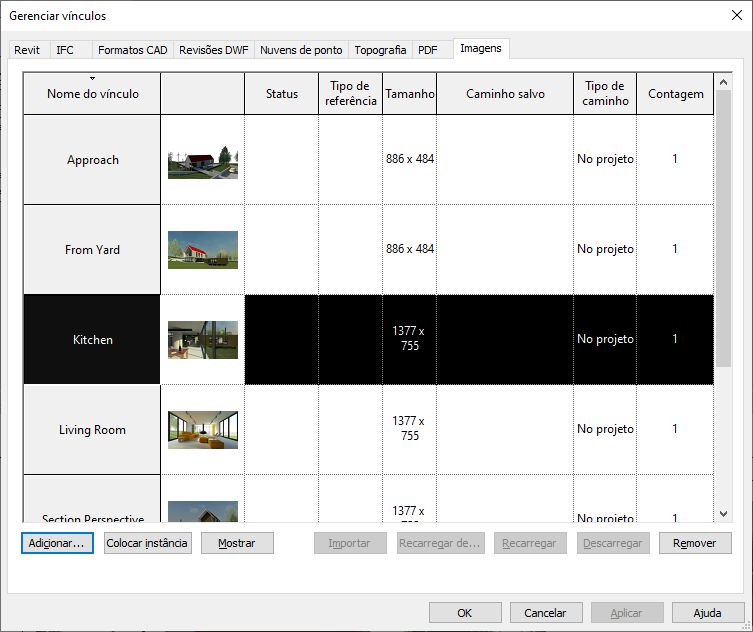The height and width of the screenshot is (632, 753).
Task: Remove the selected image with Remover
Action: coord(695,543)
